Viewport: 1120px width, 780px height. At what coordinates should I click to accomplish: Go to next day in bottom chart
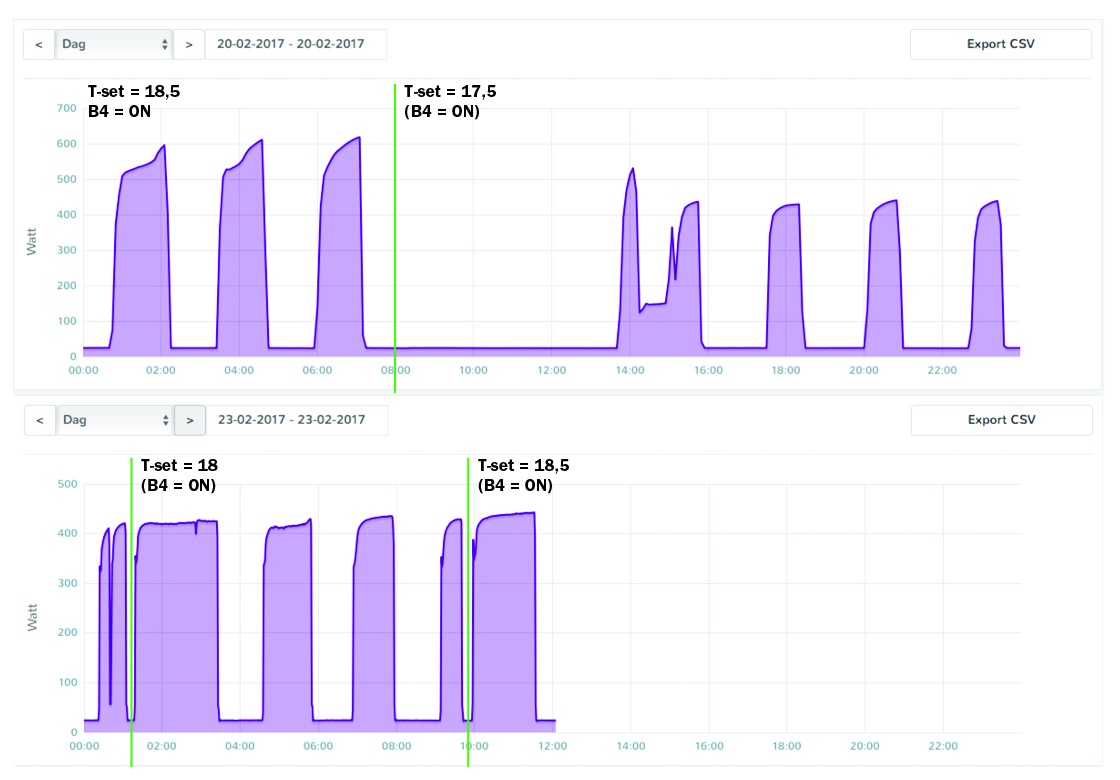(x=190, y=420)
